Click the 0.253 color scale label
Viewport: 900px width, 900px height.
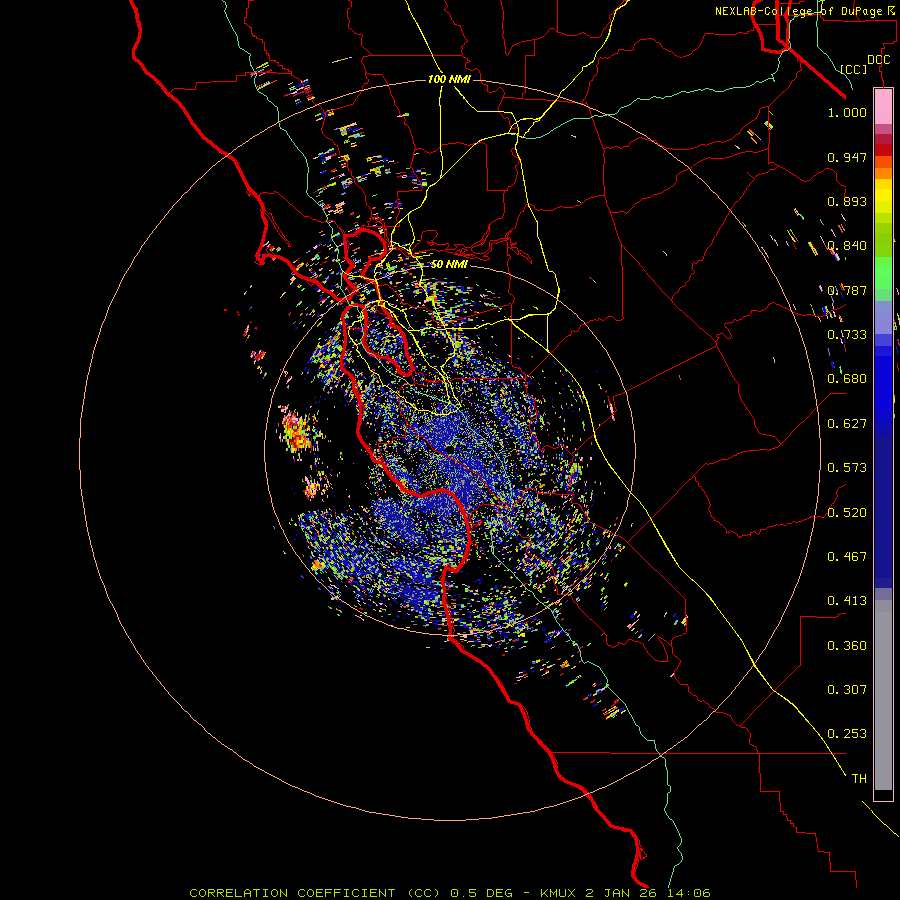click(x=847, y=734)
